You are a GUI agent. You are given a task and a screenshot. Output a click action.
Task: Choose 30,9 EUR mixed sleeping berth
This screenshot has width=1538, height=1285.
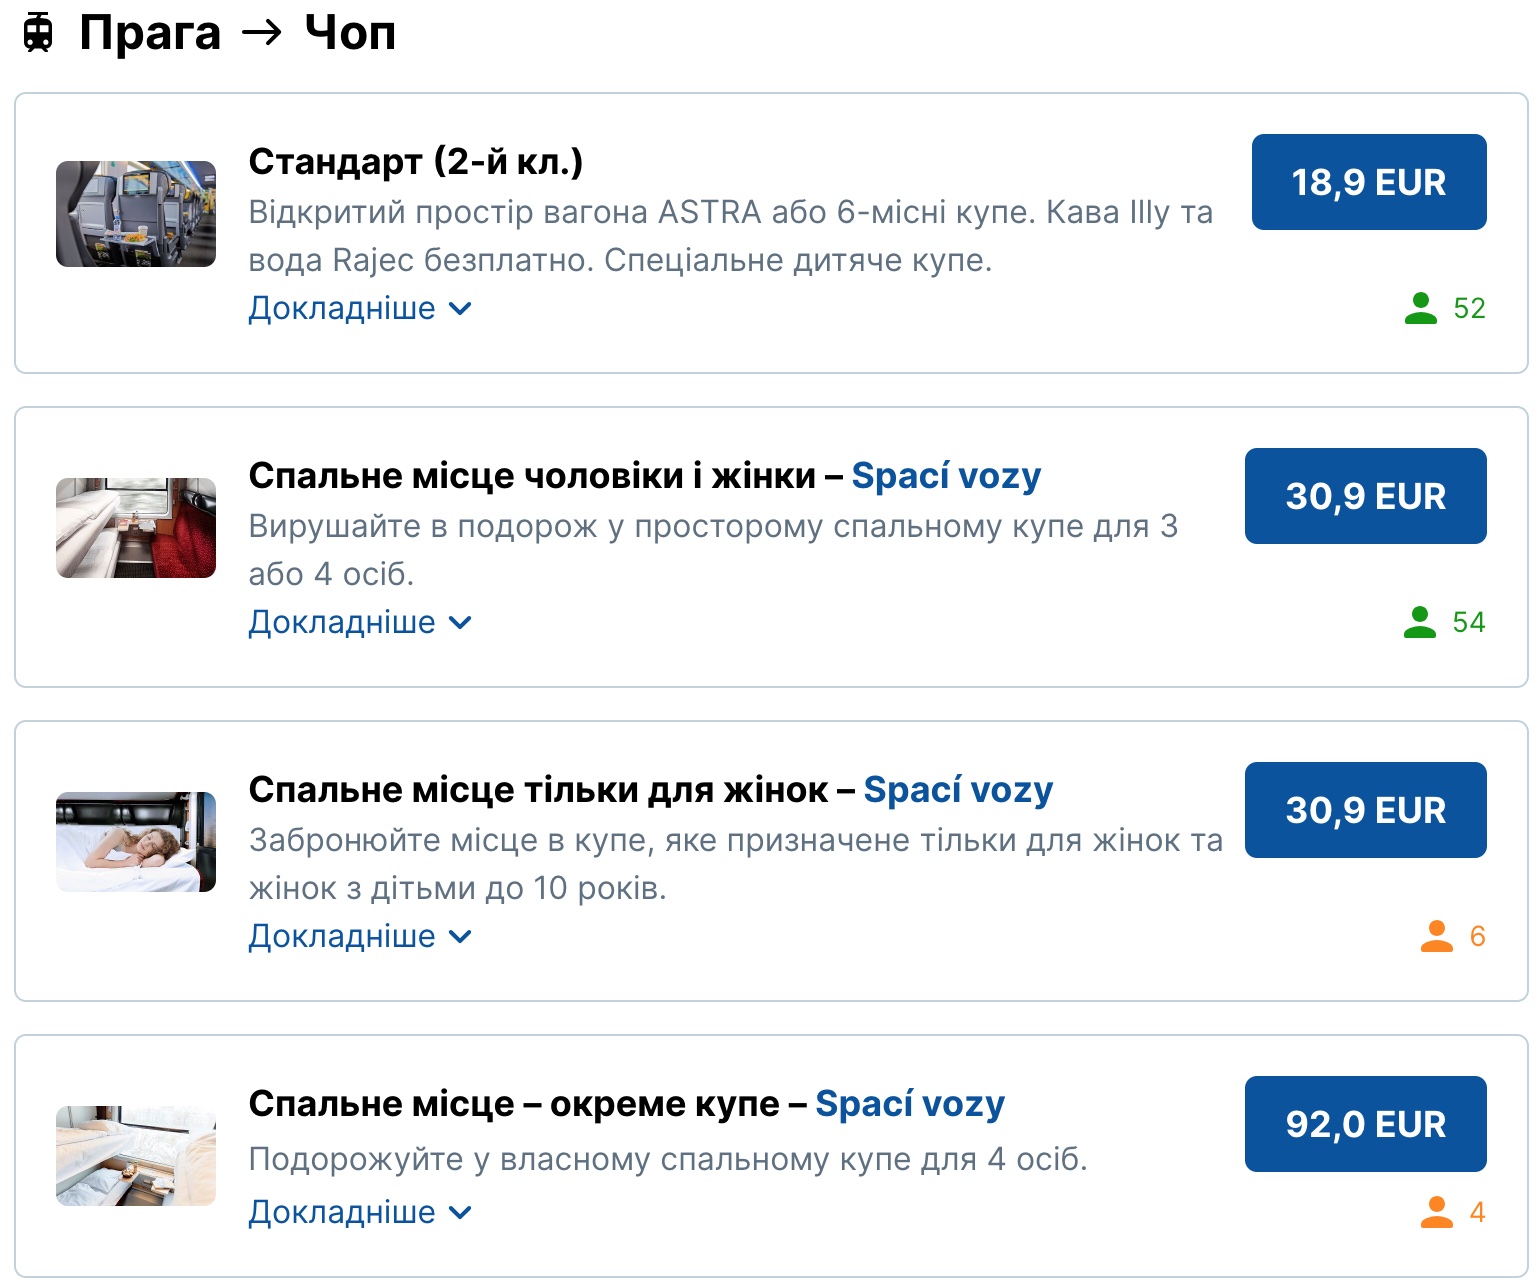tap(1365, 496)
